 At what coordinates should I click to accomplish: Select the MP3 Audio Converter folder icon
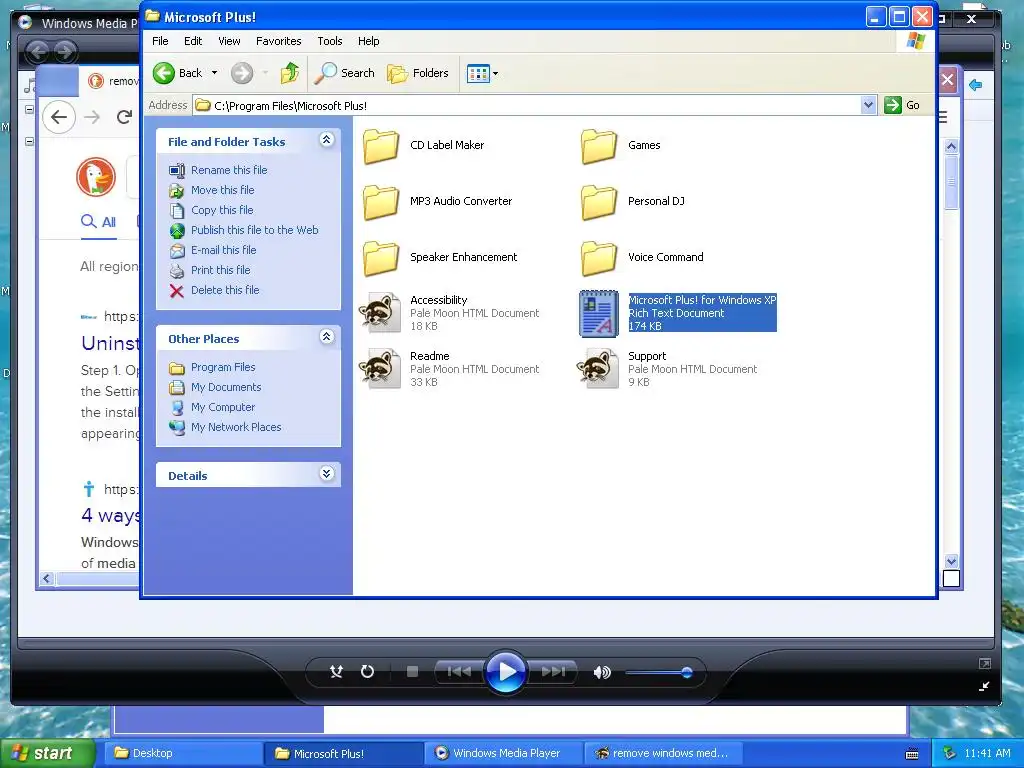click(x=381, y=202)
